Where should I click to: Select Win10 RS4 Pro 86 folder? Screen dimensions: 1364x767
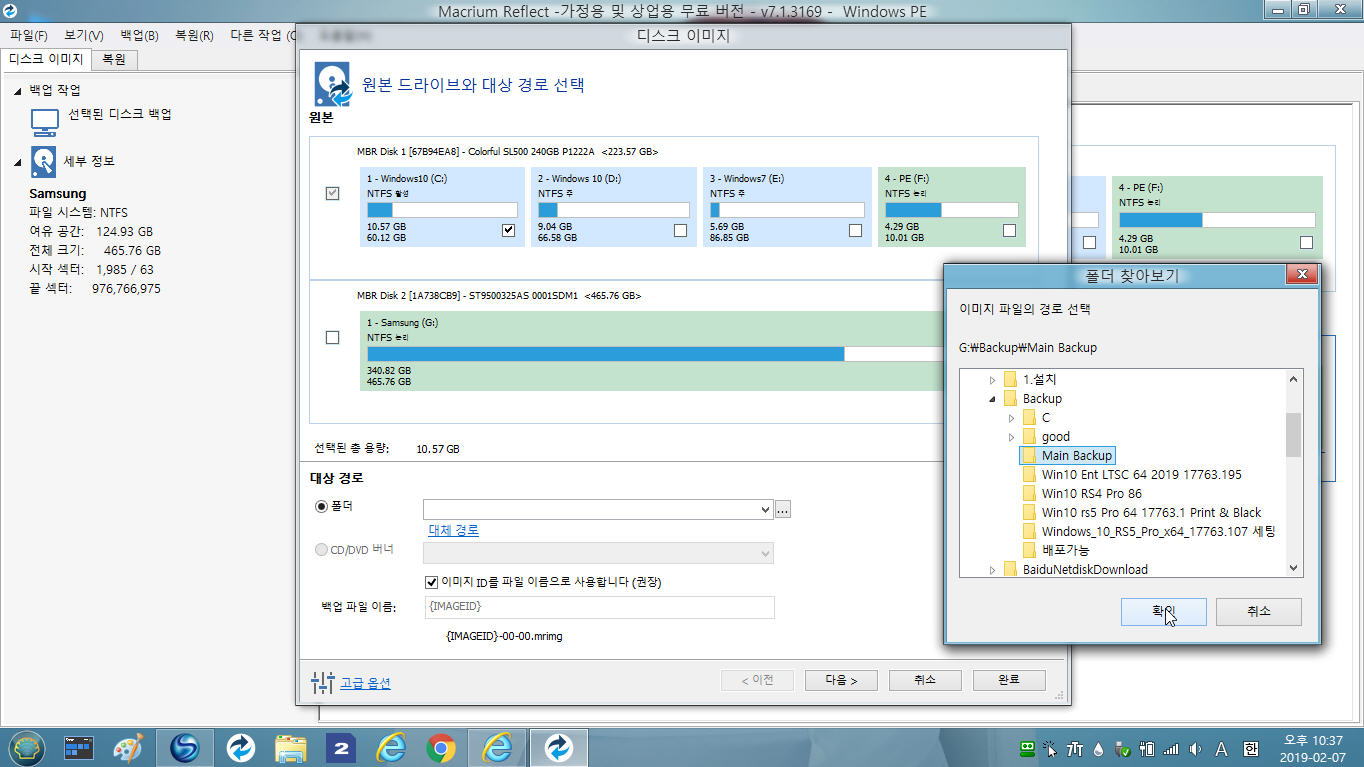tap(1091, 494)
